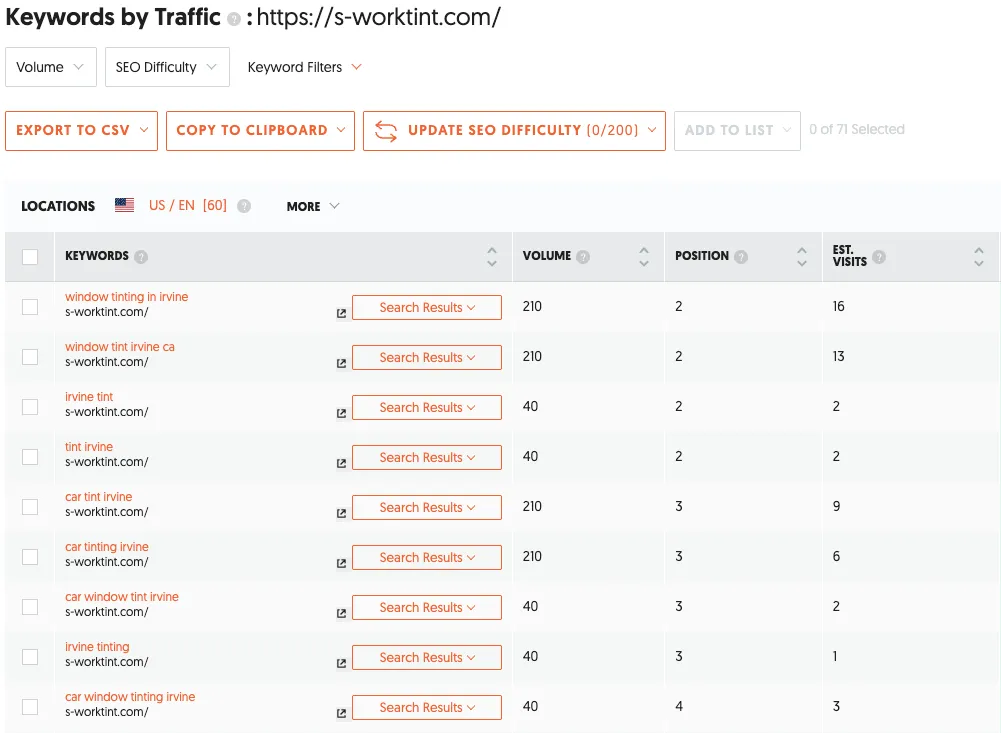This screenshot has height=733, width=1001.
Task: Open external link icon for 'irvine tint' row
Action: [x=341, y=413]
